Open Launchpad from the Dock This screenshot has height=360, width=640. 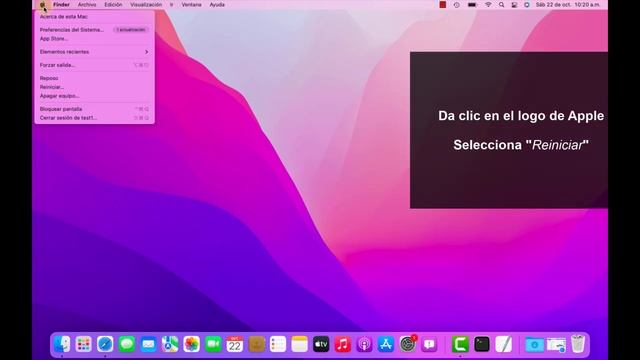(84, 344)
